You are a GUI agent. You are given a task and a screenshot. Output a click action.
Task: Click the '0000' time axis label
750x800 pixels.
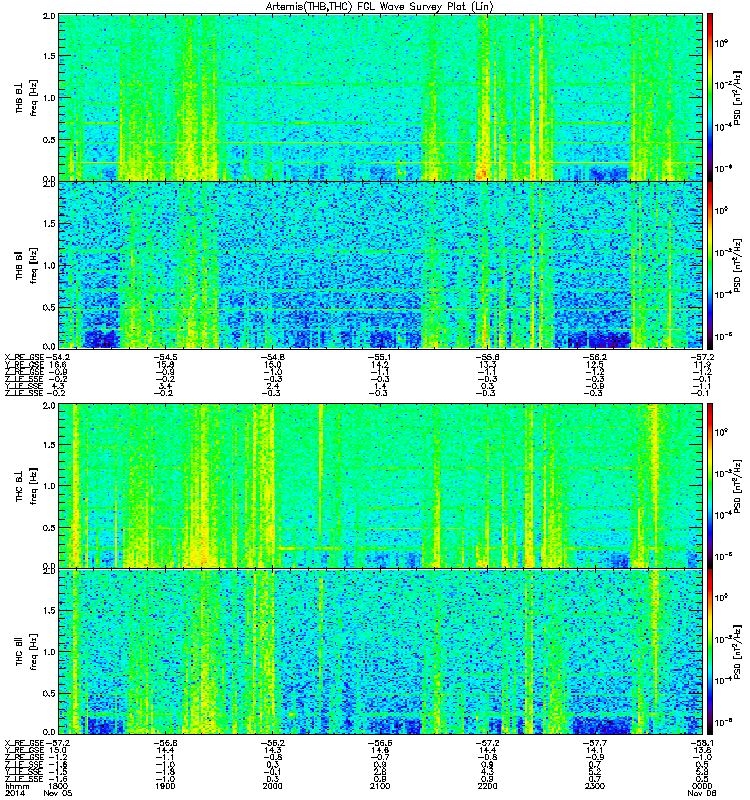pos(702,786)
